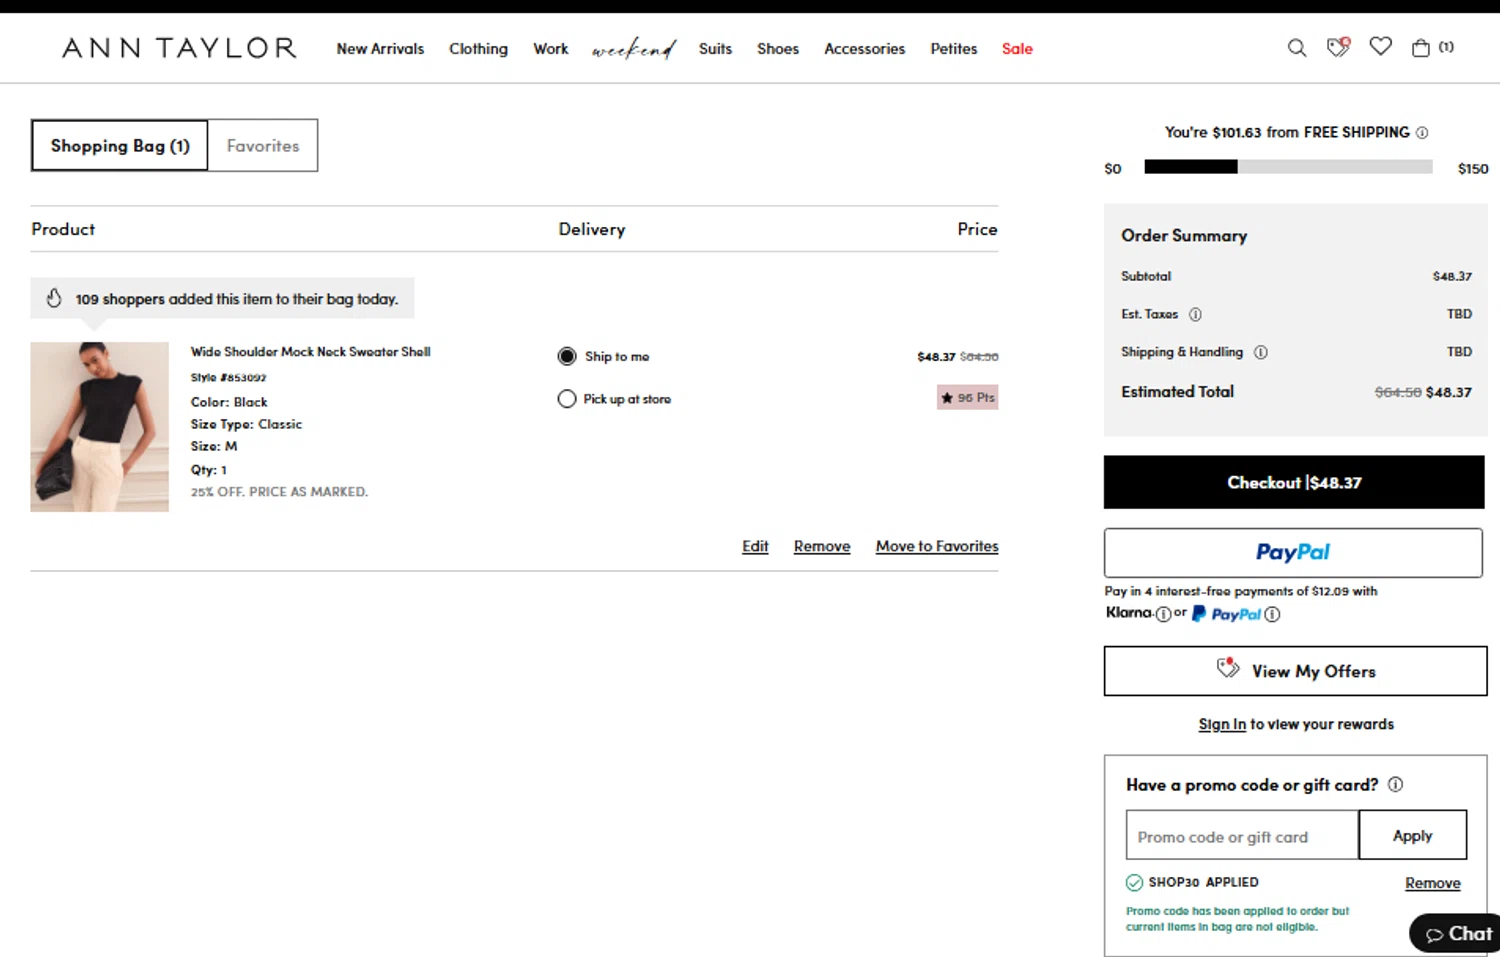Click "25% OFF. PRICE AS MARKED." text

pos(279,492)
